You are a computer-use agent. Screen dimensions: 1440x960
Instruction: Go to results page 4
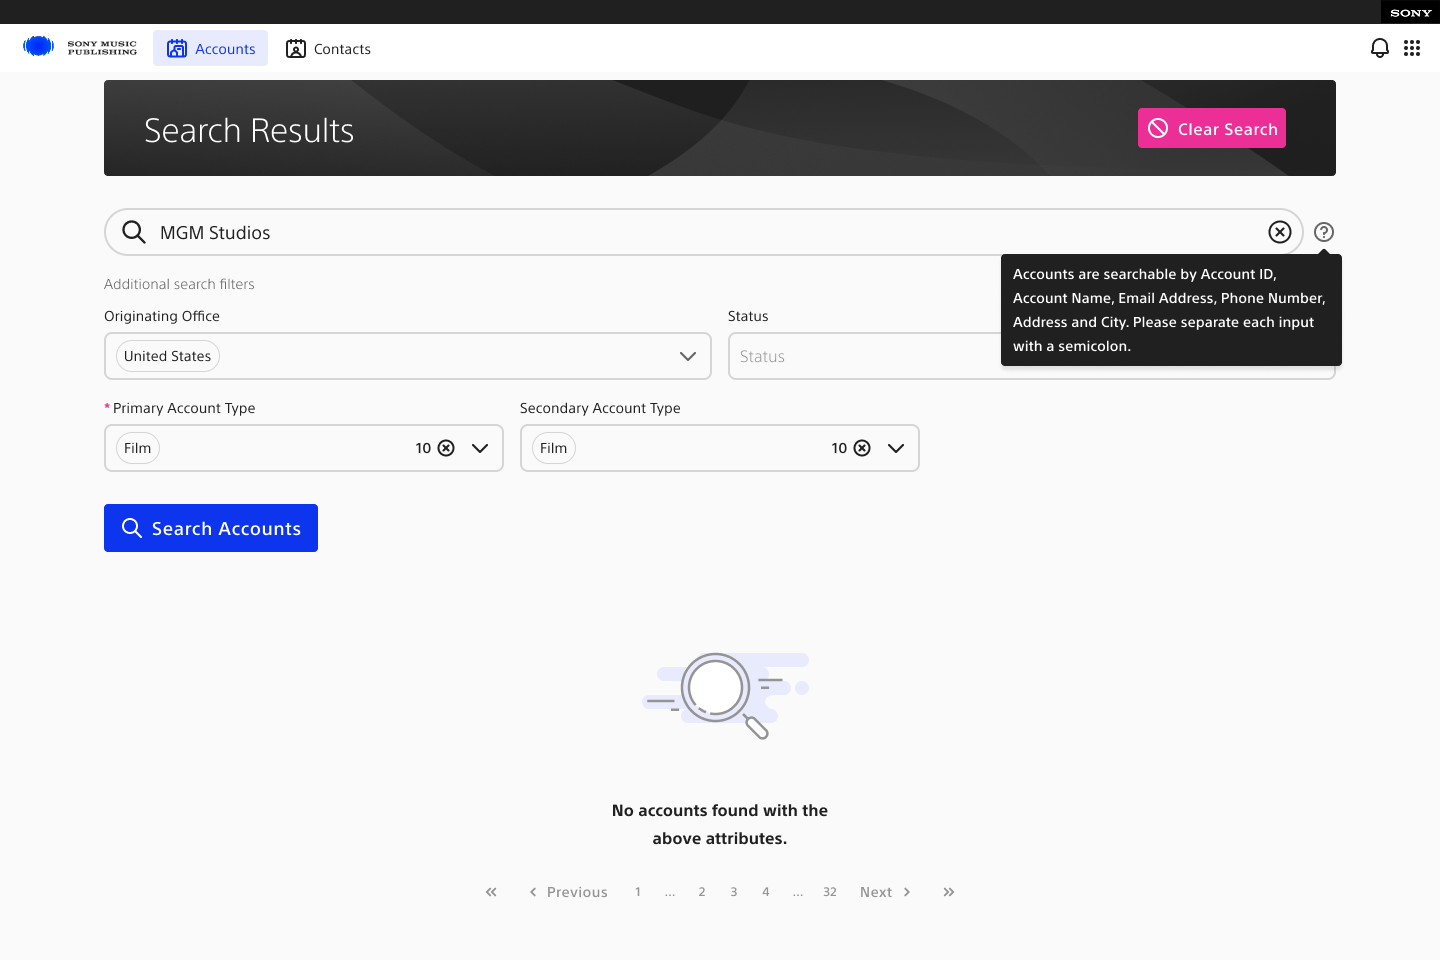point(766,892)
